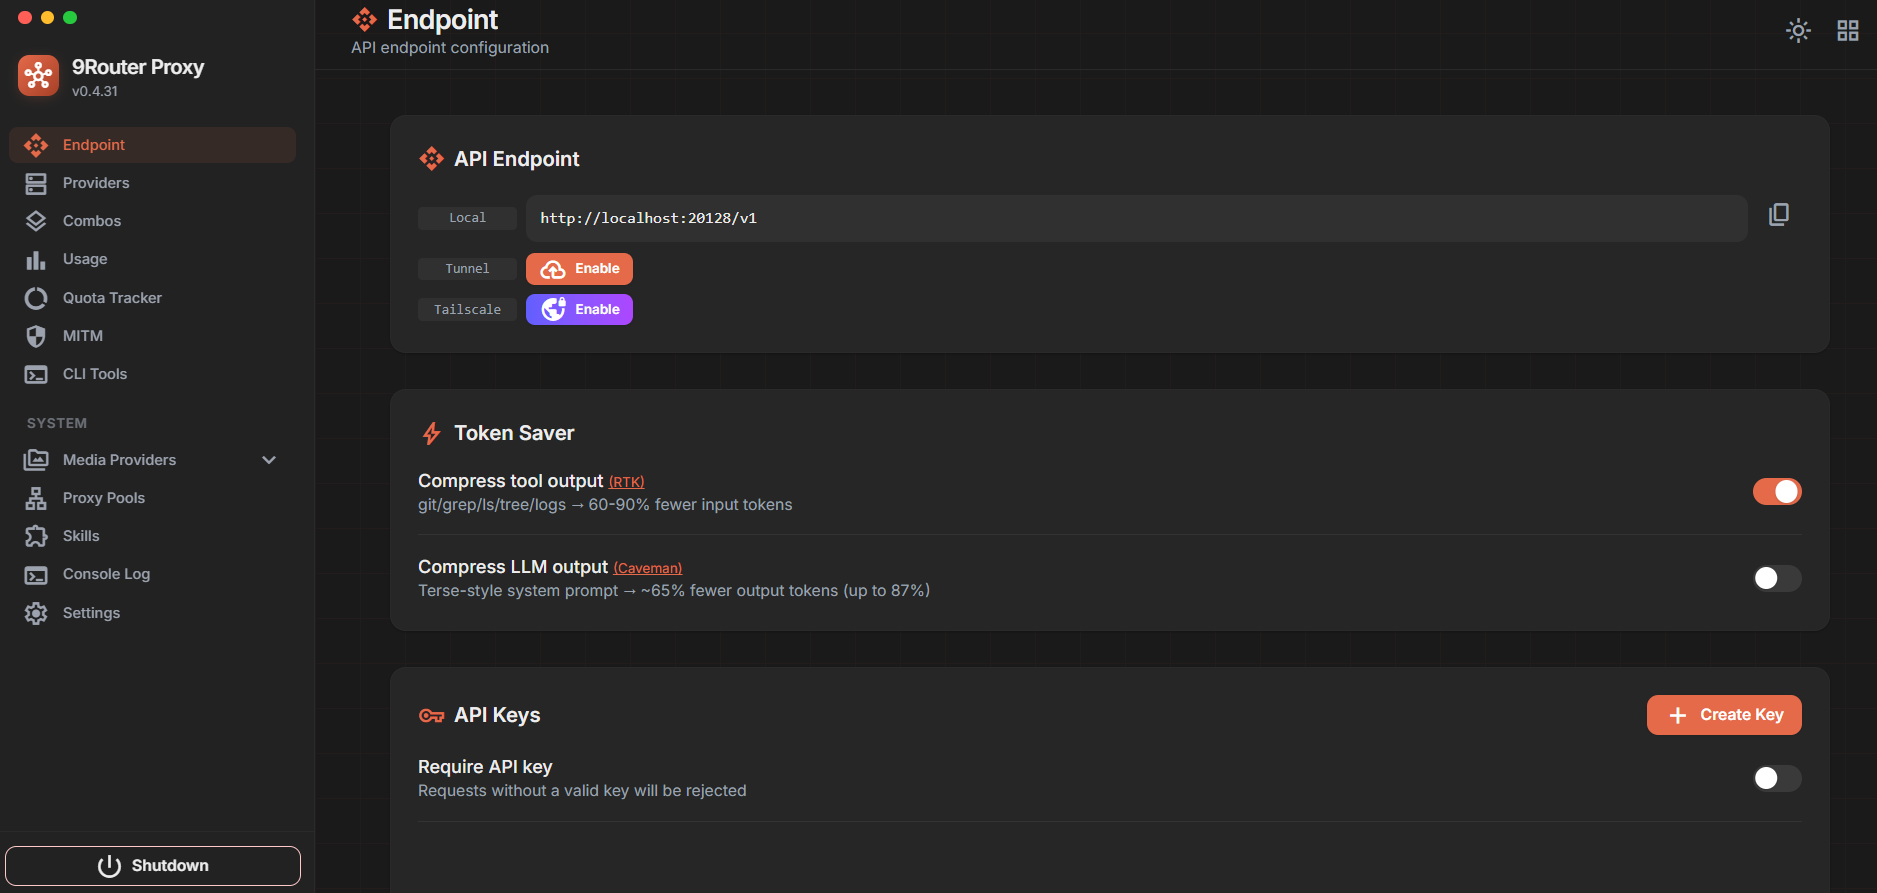1877x893 pixels.
Task: Click "API endpoint configuration" subtitle
Action: 450,48
